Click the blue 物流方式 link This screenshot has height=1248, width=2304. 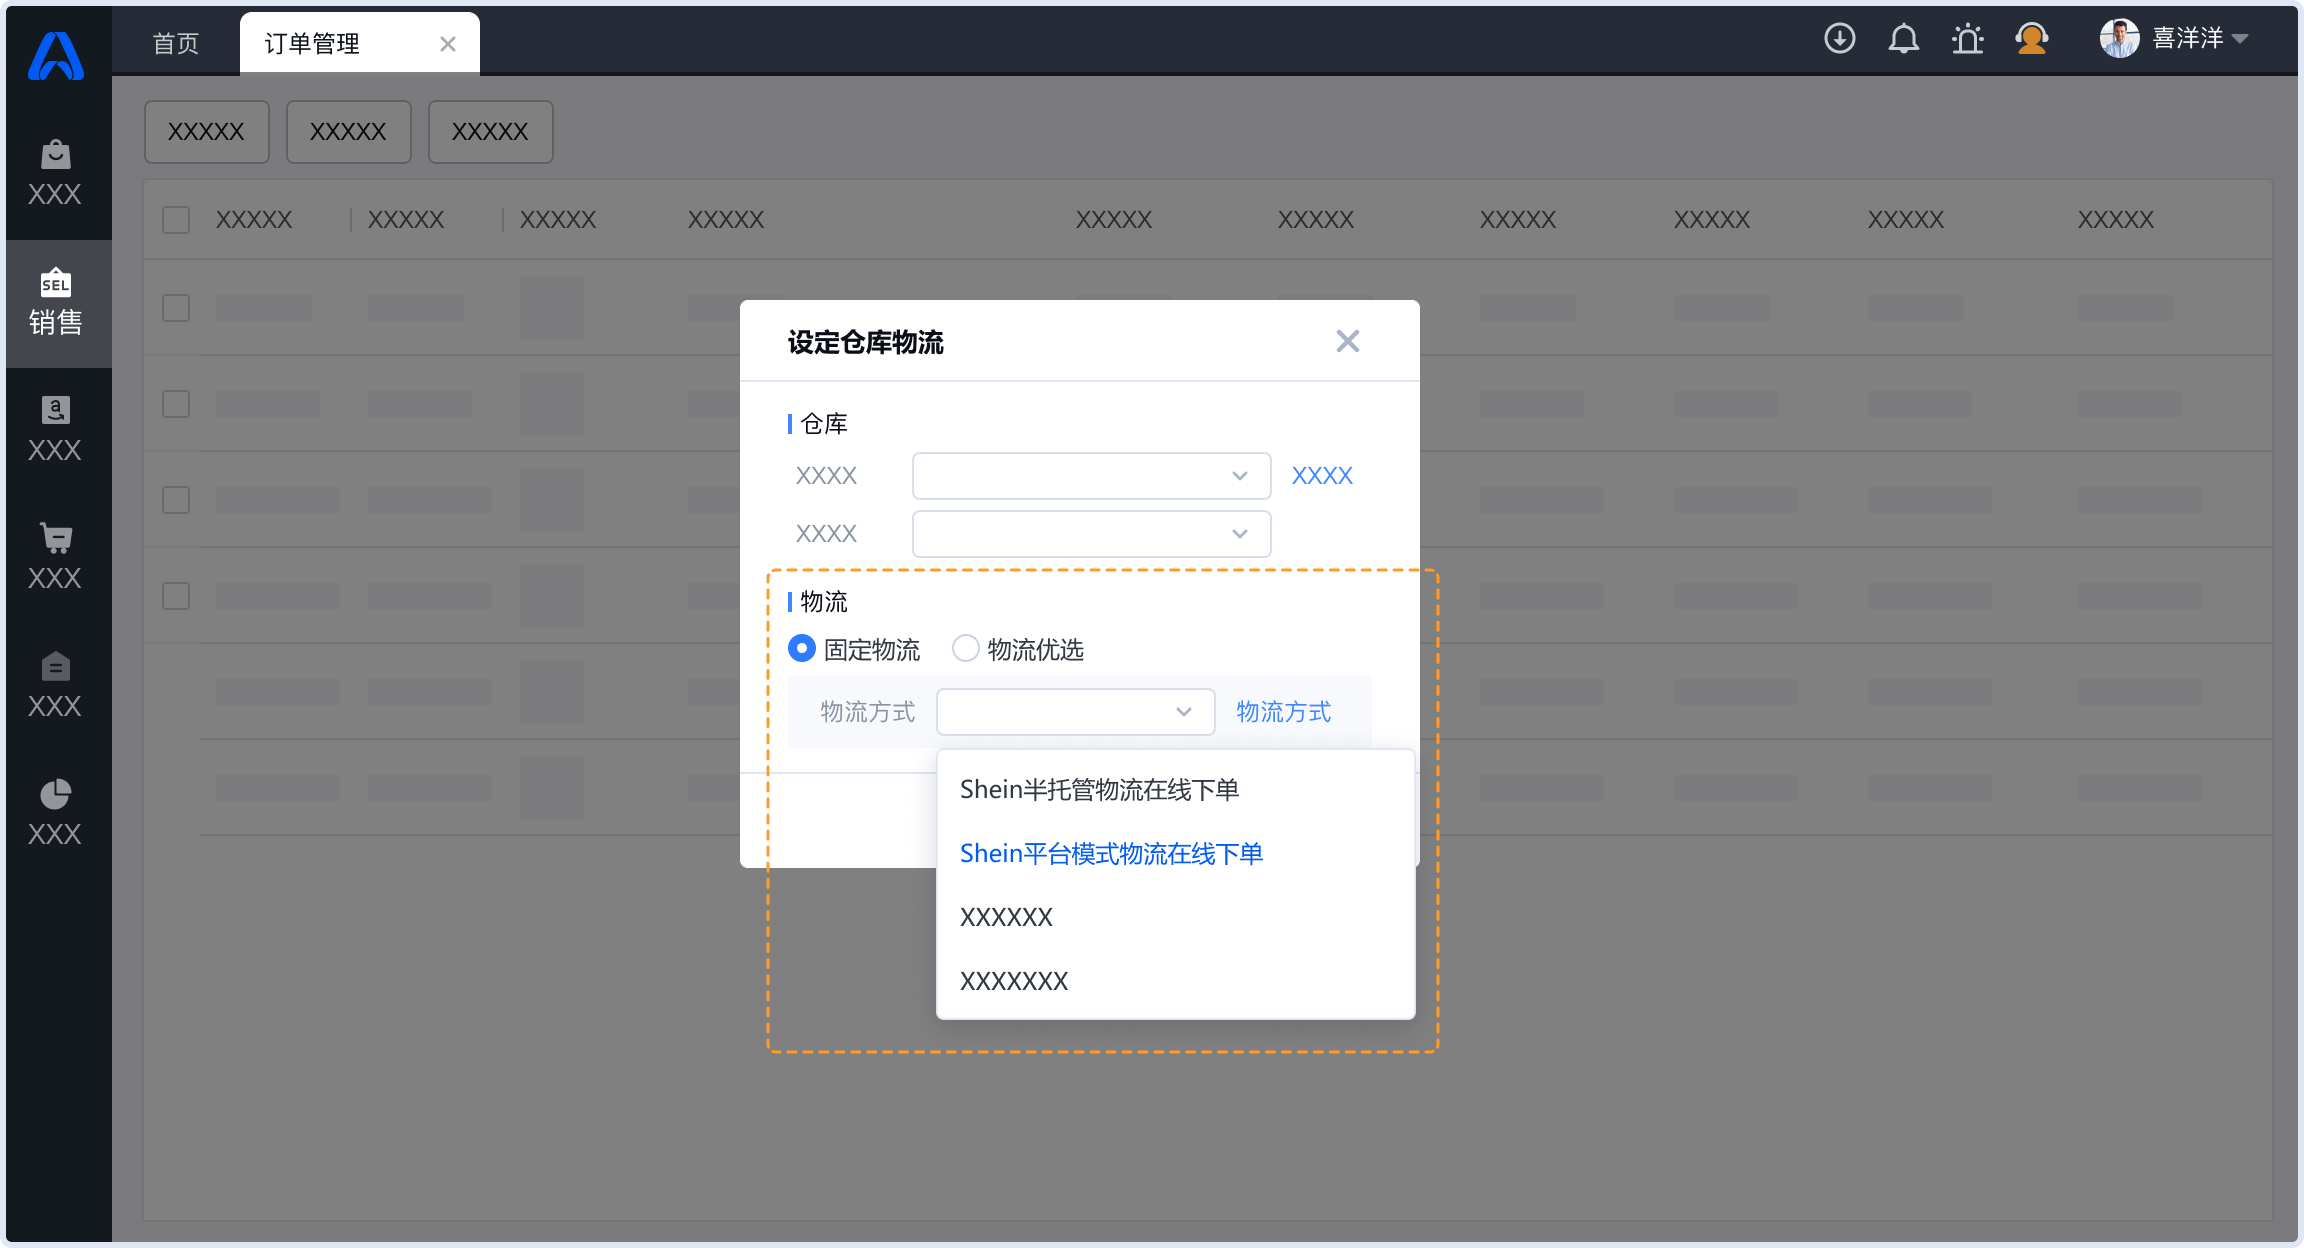tap(1283, 712)
